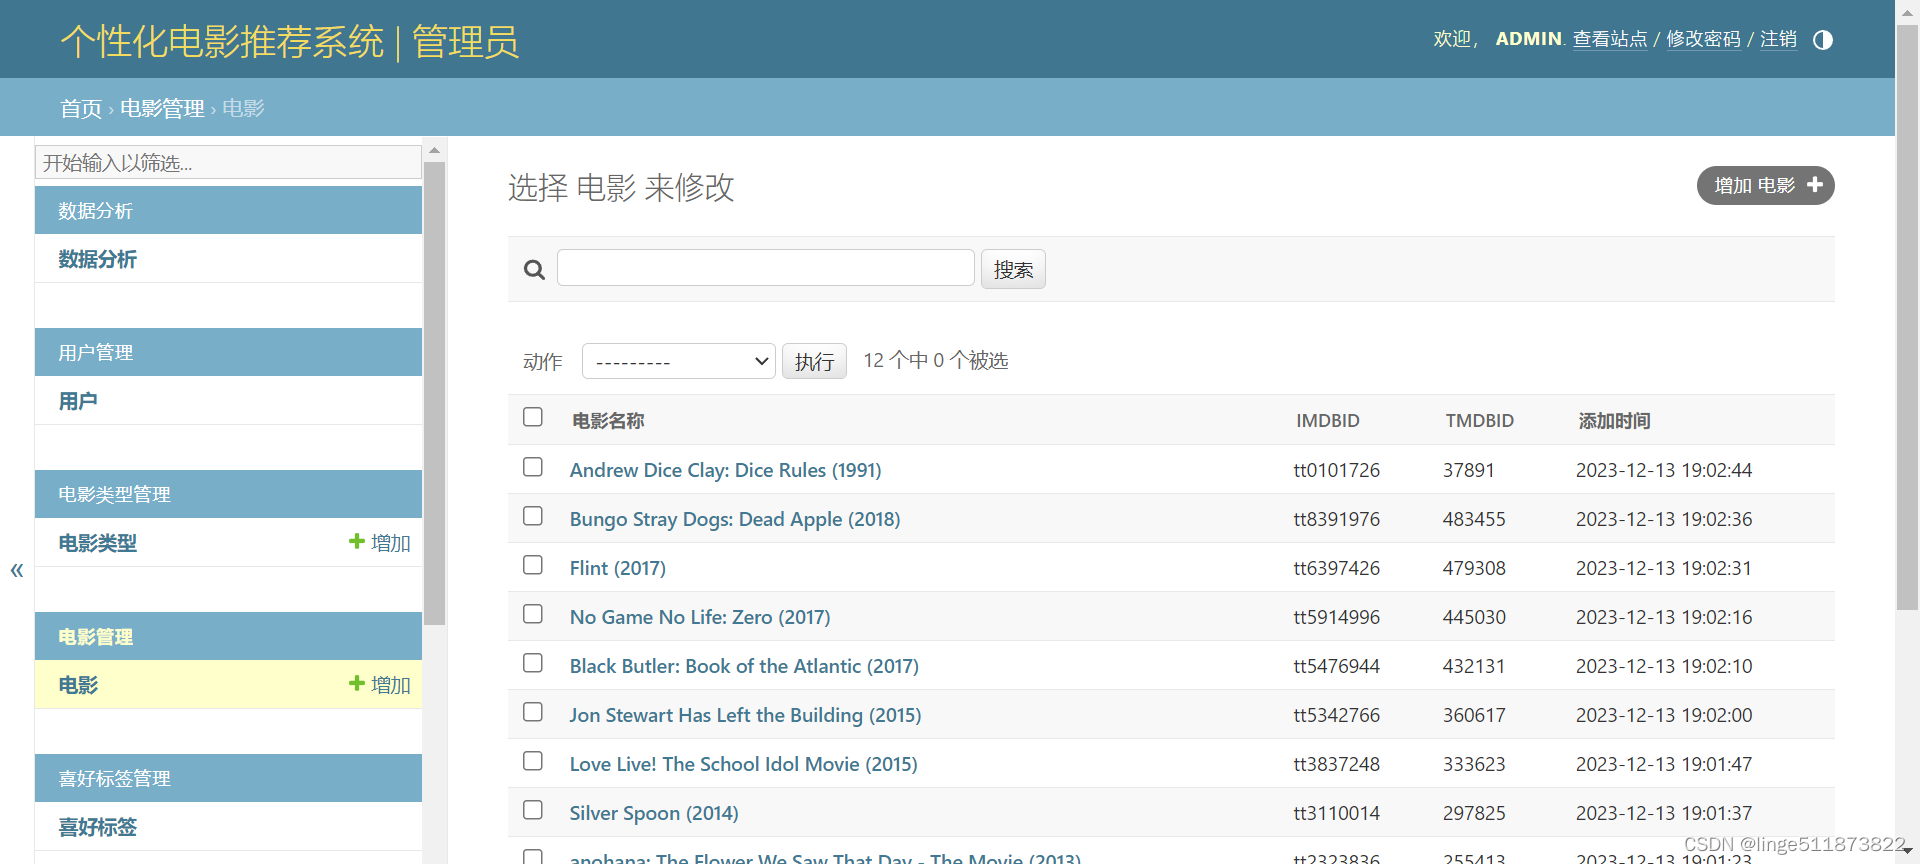Open the 动作 action dropdown
1920x864 pixels.
[678, 361]
